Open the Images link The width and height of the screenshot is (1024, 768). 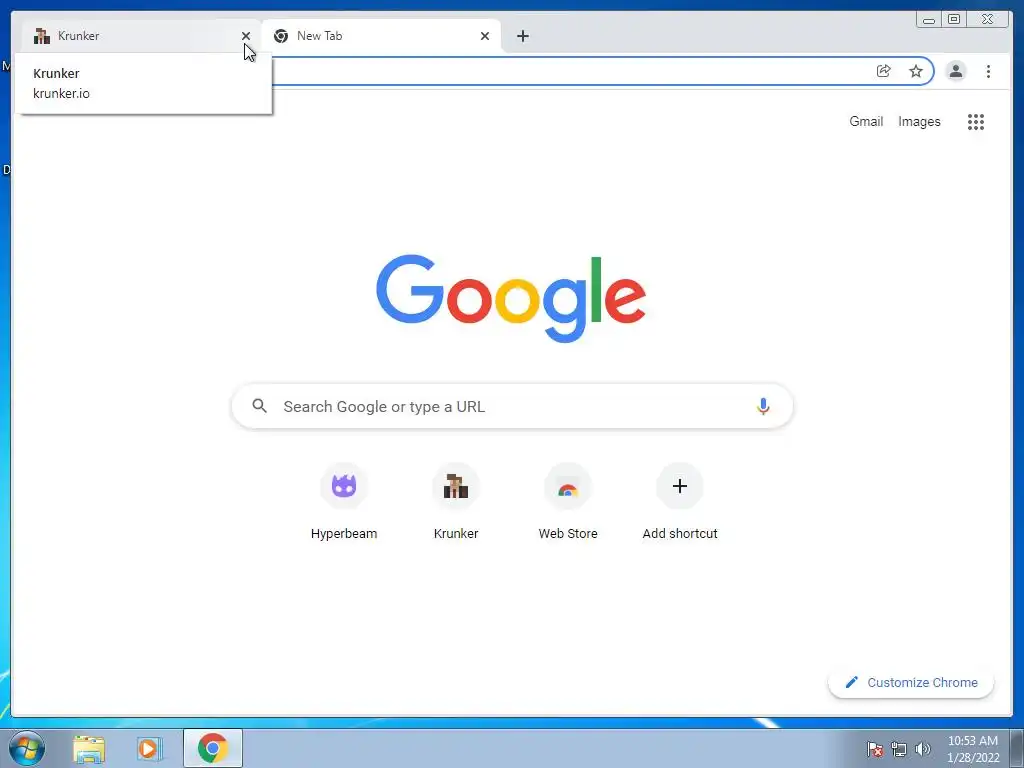point(919,121)
